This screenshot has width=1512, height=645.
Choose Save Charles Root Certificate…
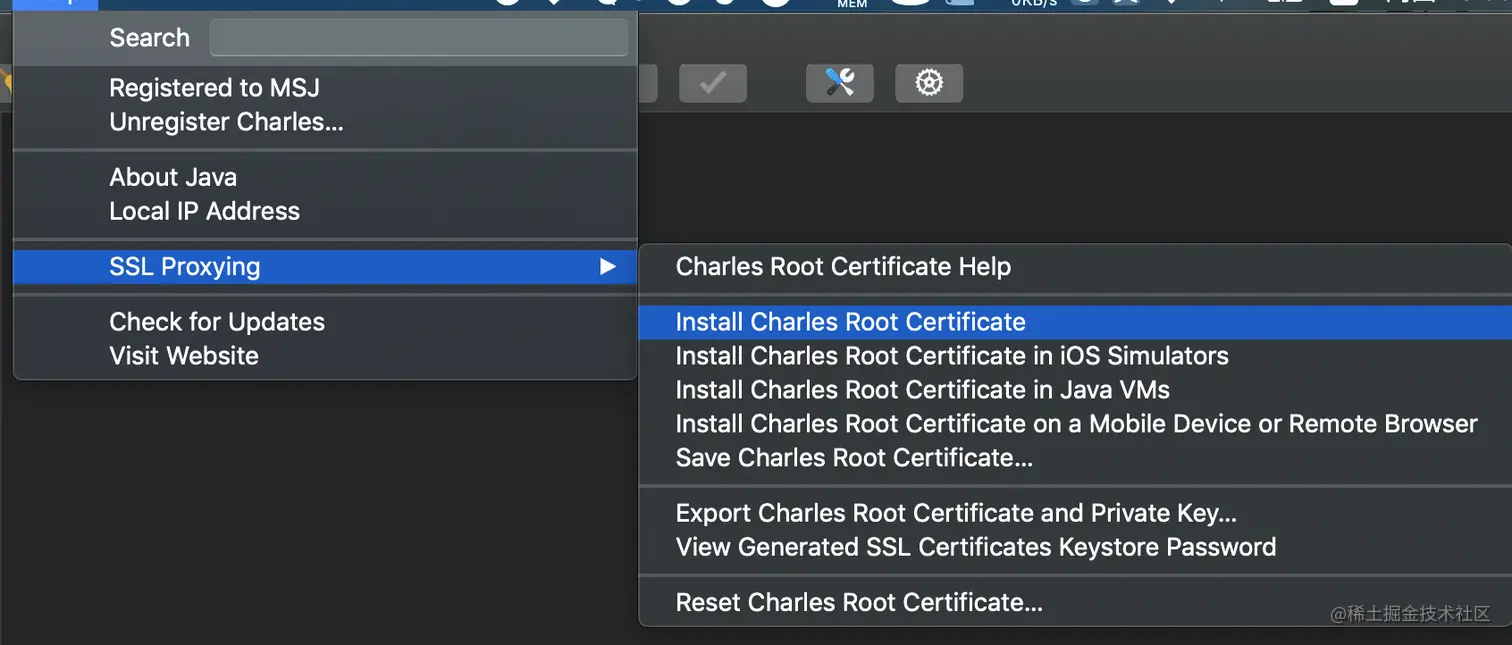(1075, 458)
